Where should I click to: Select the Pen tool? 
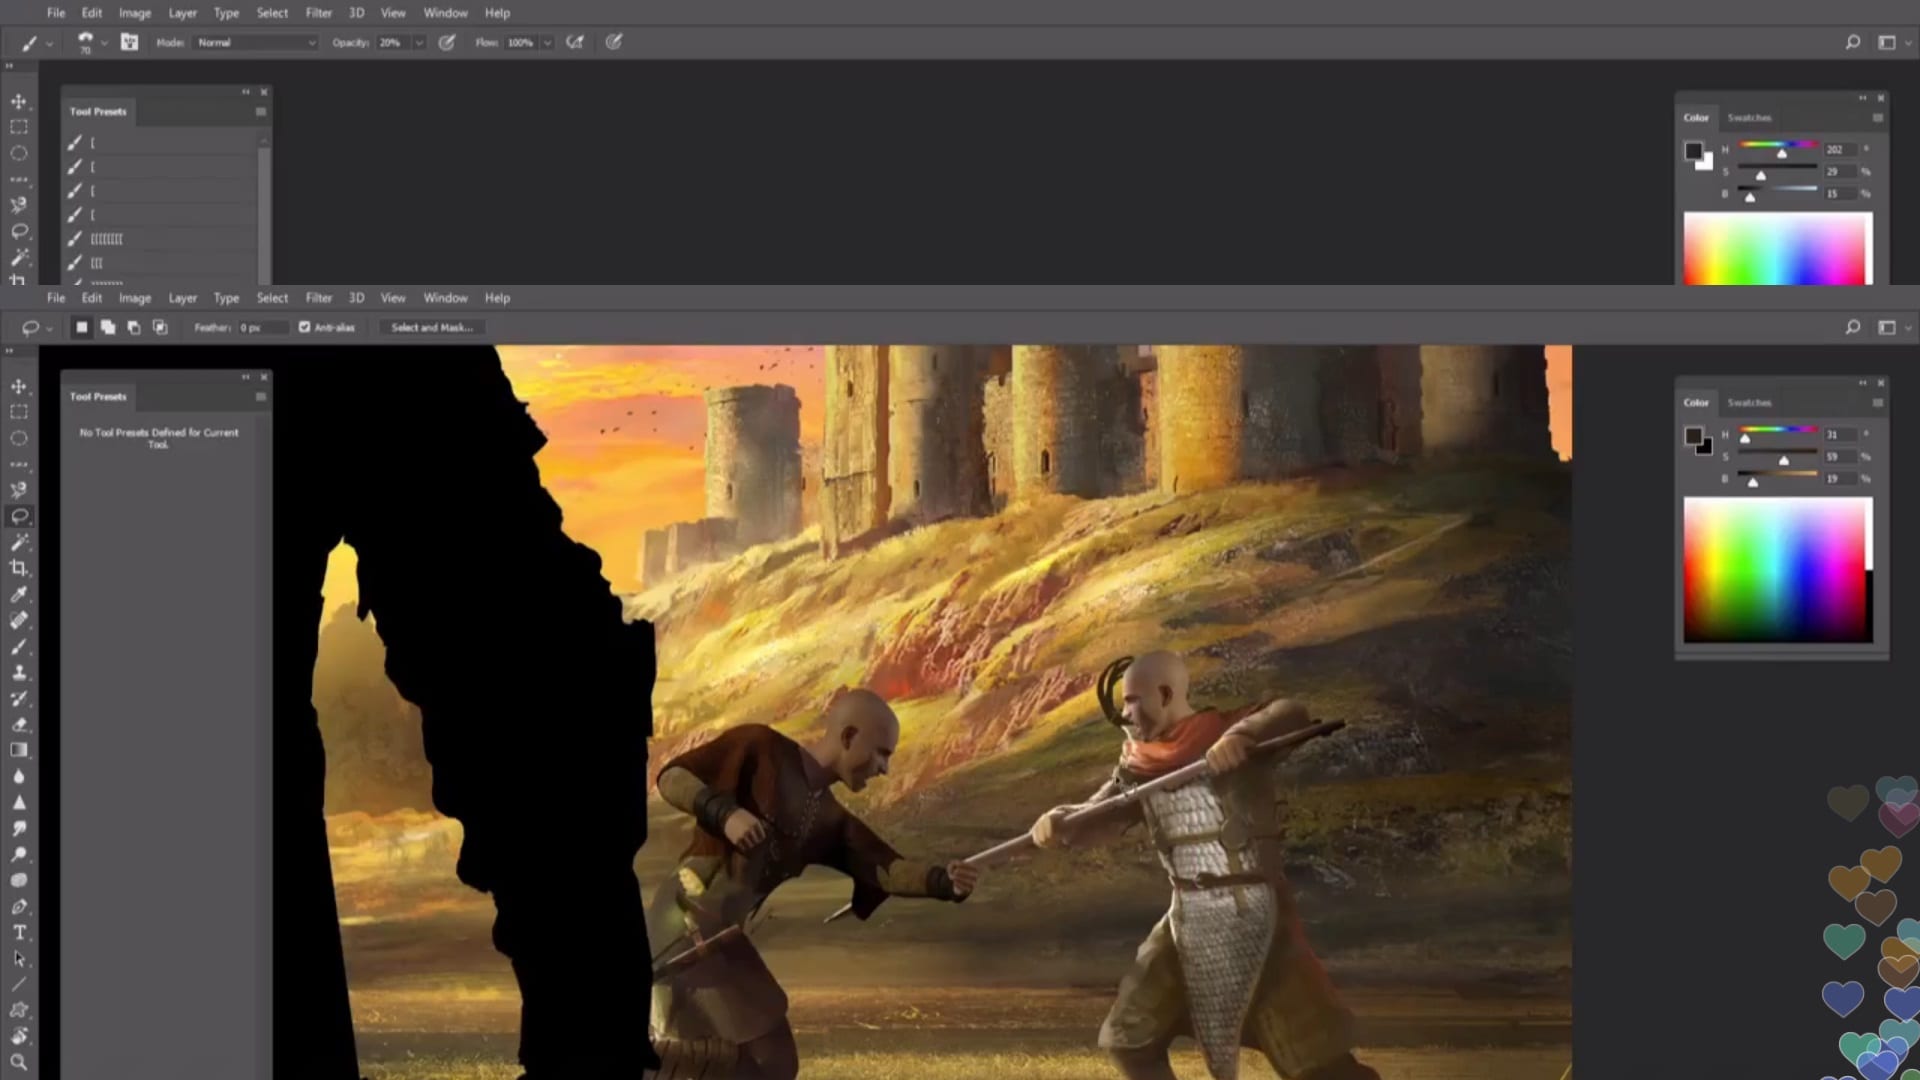pos(19,906)
